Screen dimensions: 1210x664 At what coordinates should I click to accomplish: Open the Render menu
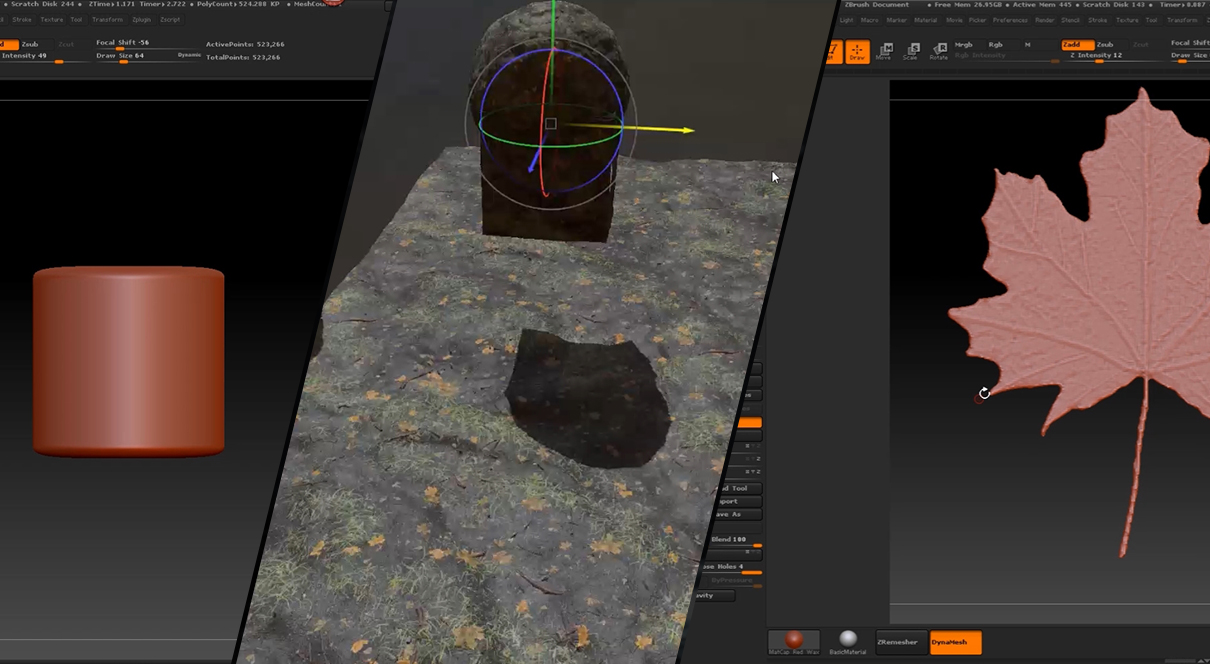[1045, 20]
